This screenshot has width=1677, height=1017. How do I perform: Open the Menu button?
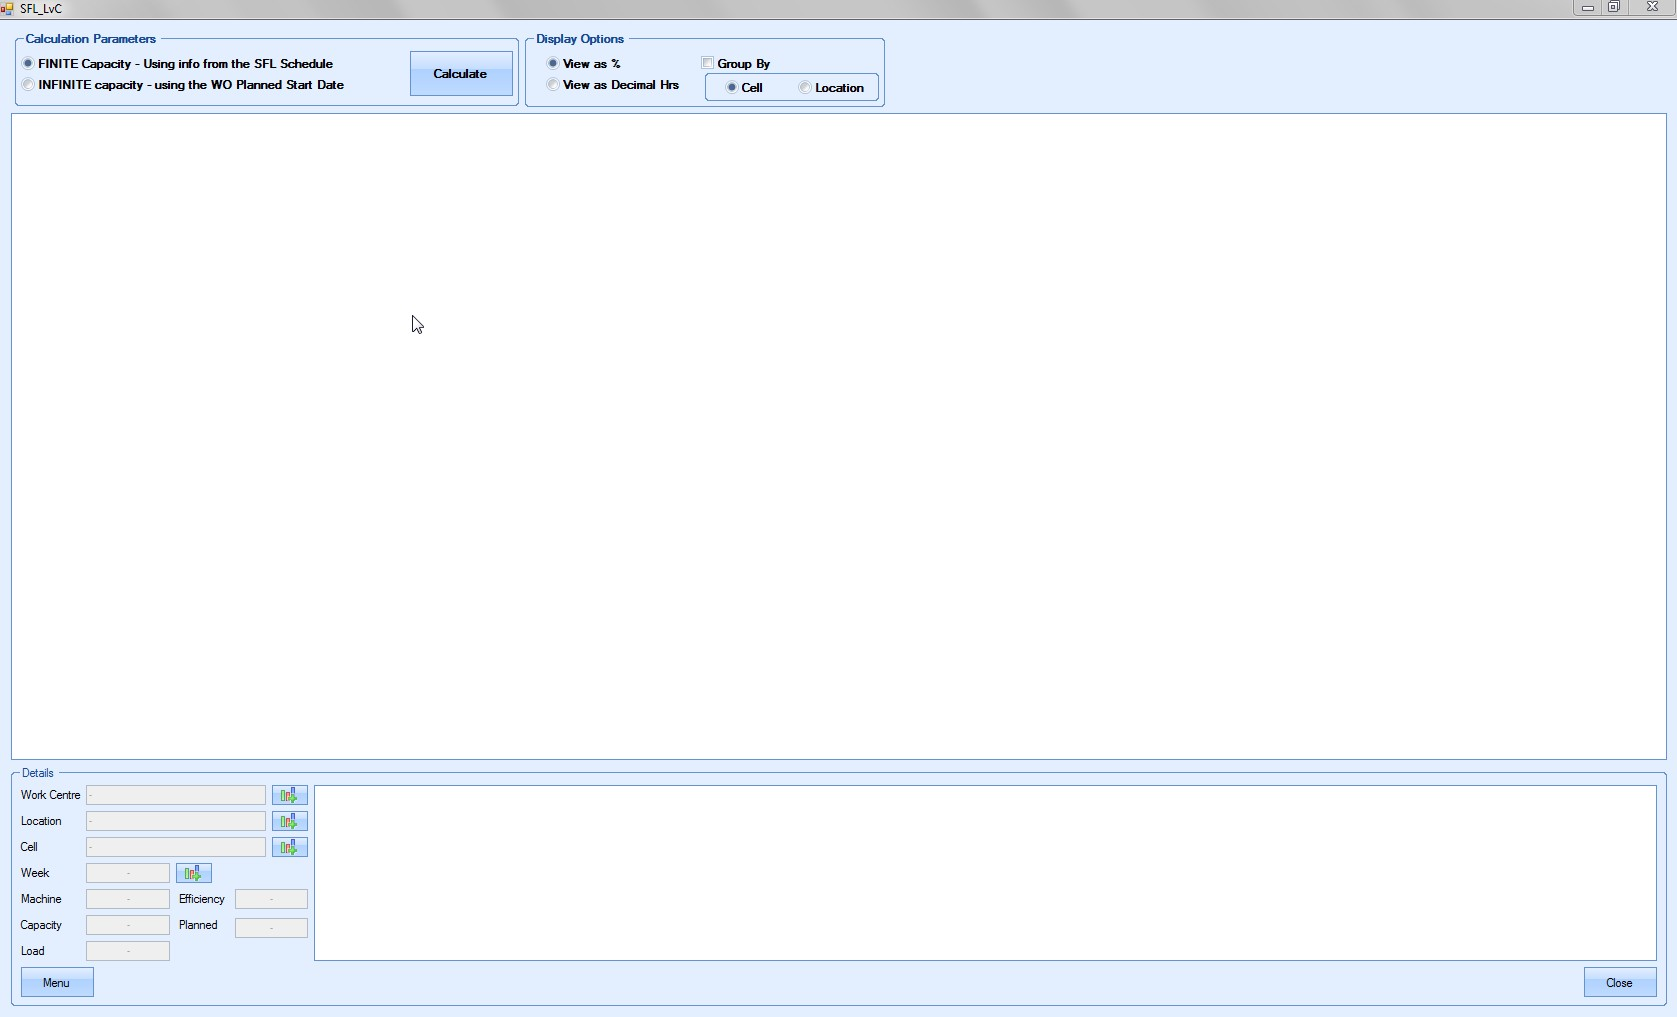coord(57,983)
